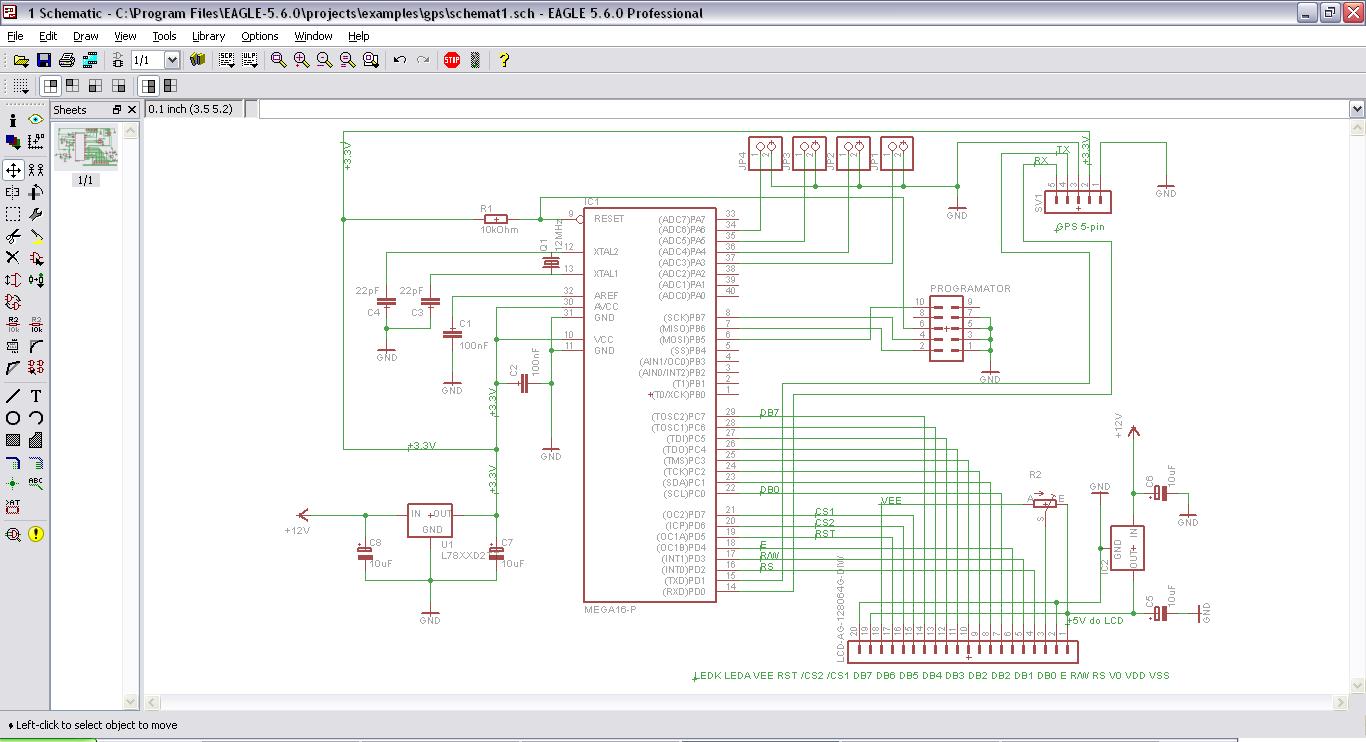Select the Move tool
This screenshot has height=742, width=1366.
pos(13,170)
